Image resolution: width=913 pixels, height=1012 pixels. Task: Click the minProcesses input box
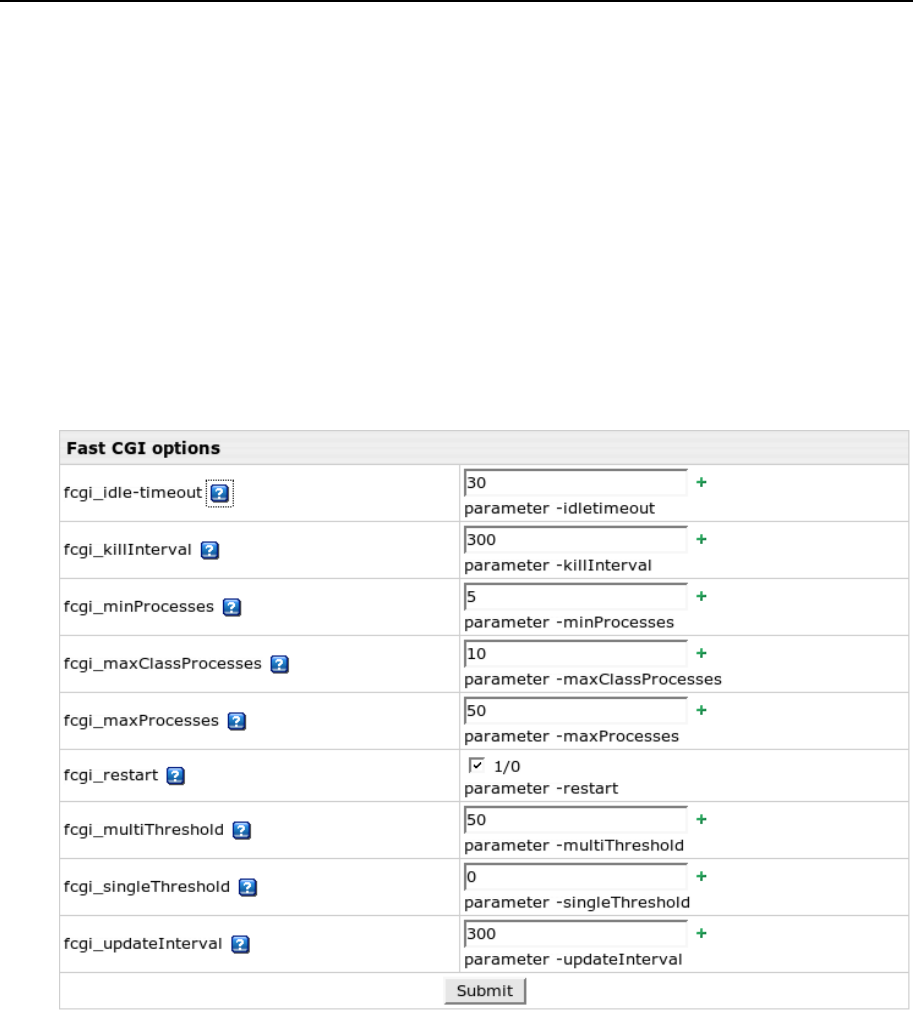pyautogui.click(x=575, y=596)
